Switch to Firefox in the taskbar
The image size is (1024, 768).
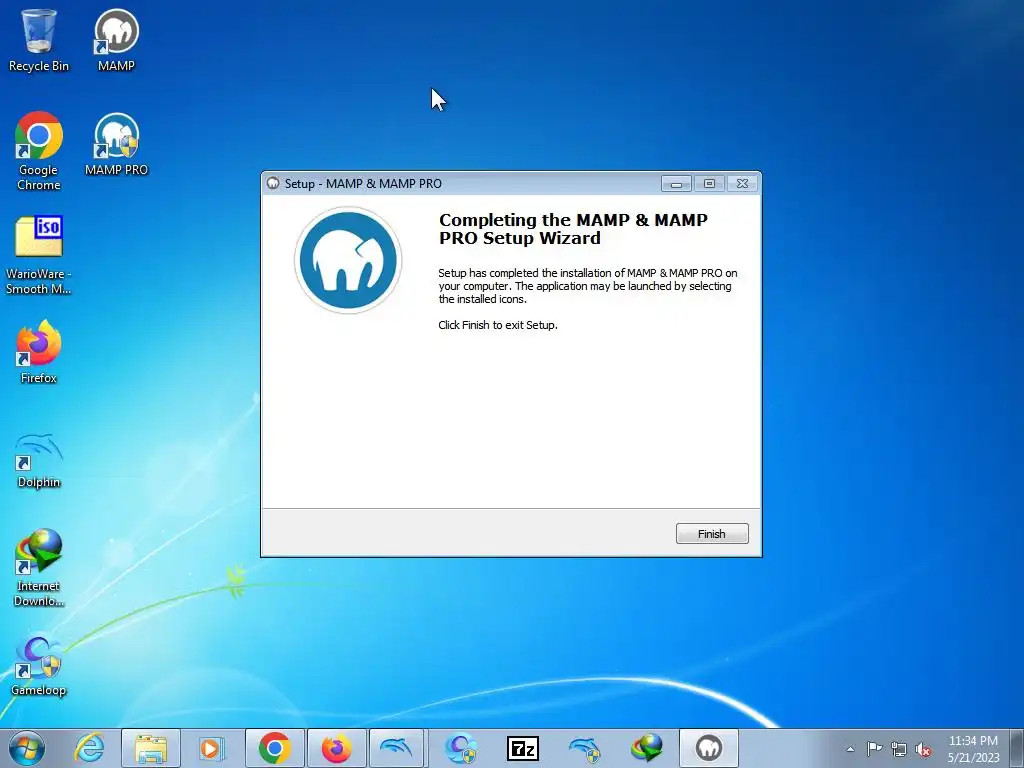(336, 748)
